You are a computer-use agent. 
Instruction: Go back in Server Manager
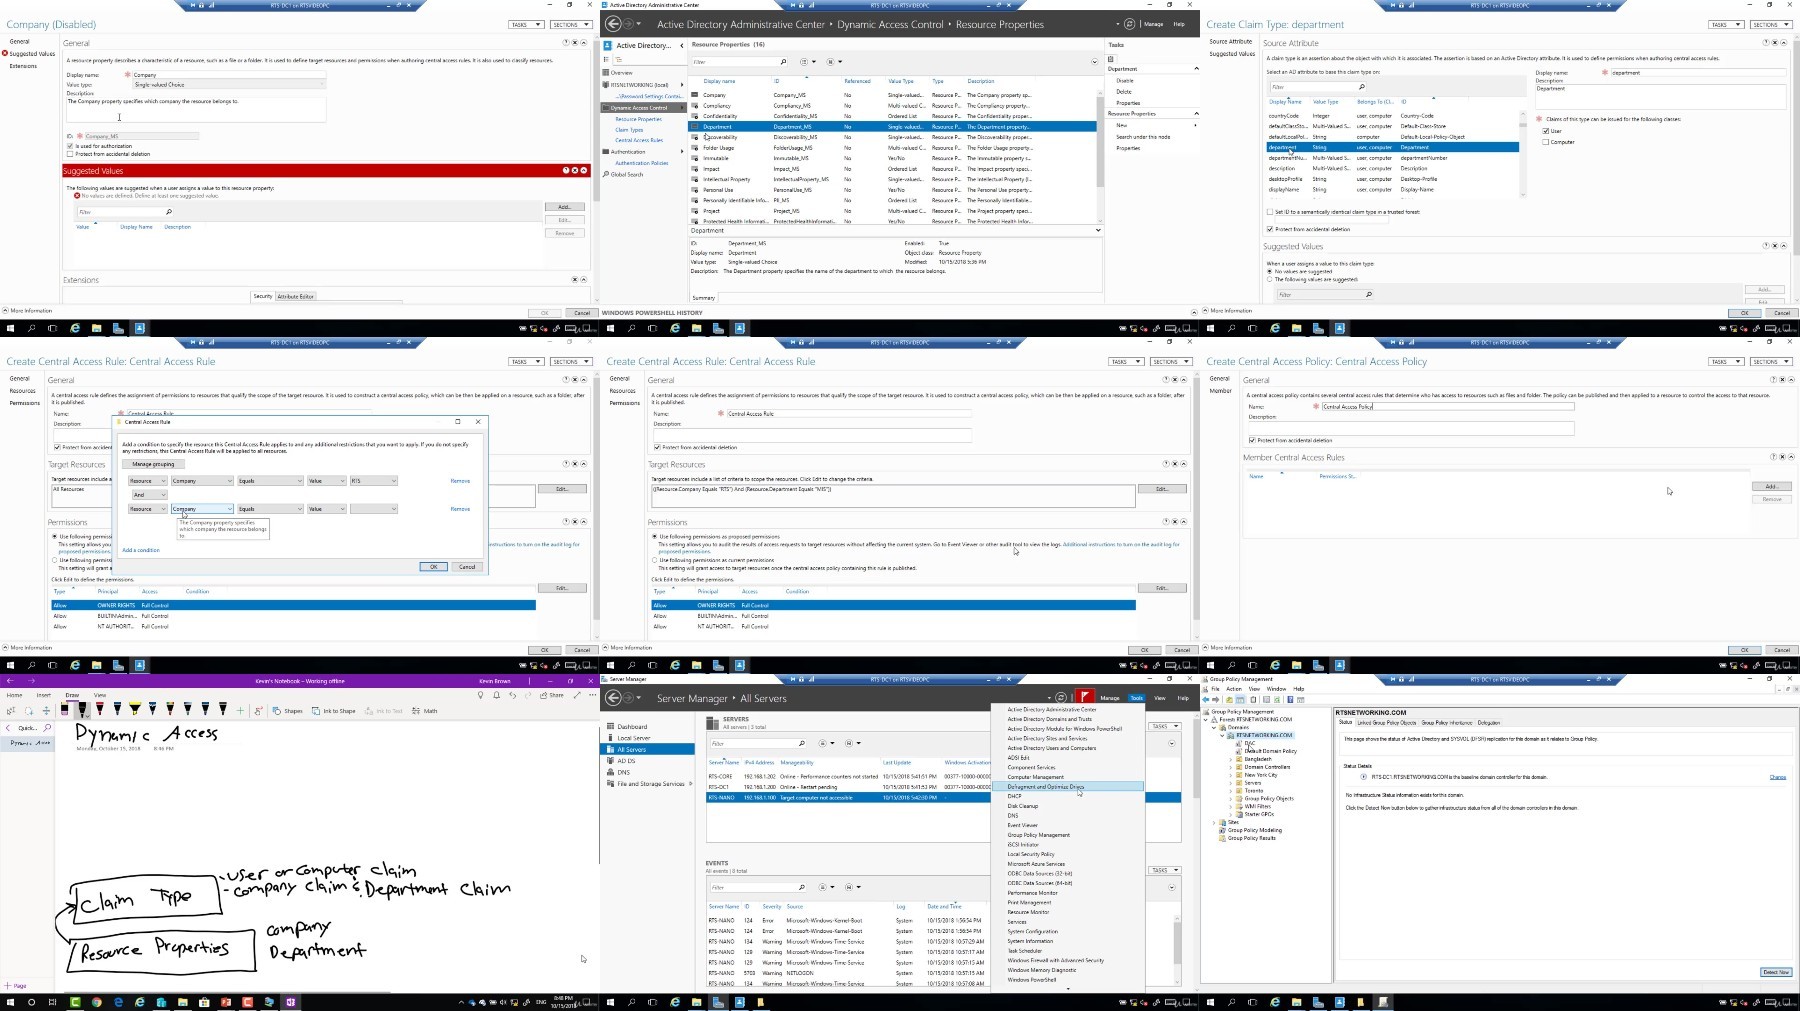click(x=613, y=698)
